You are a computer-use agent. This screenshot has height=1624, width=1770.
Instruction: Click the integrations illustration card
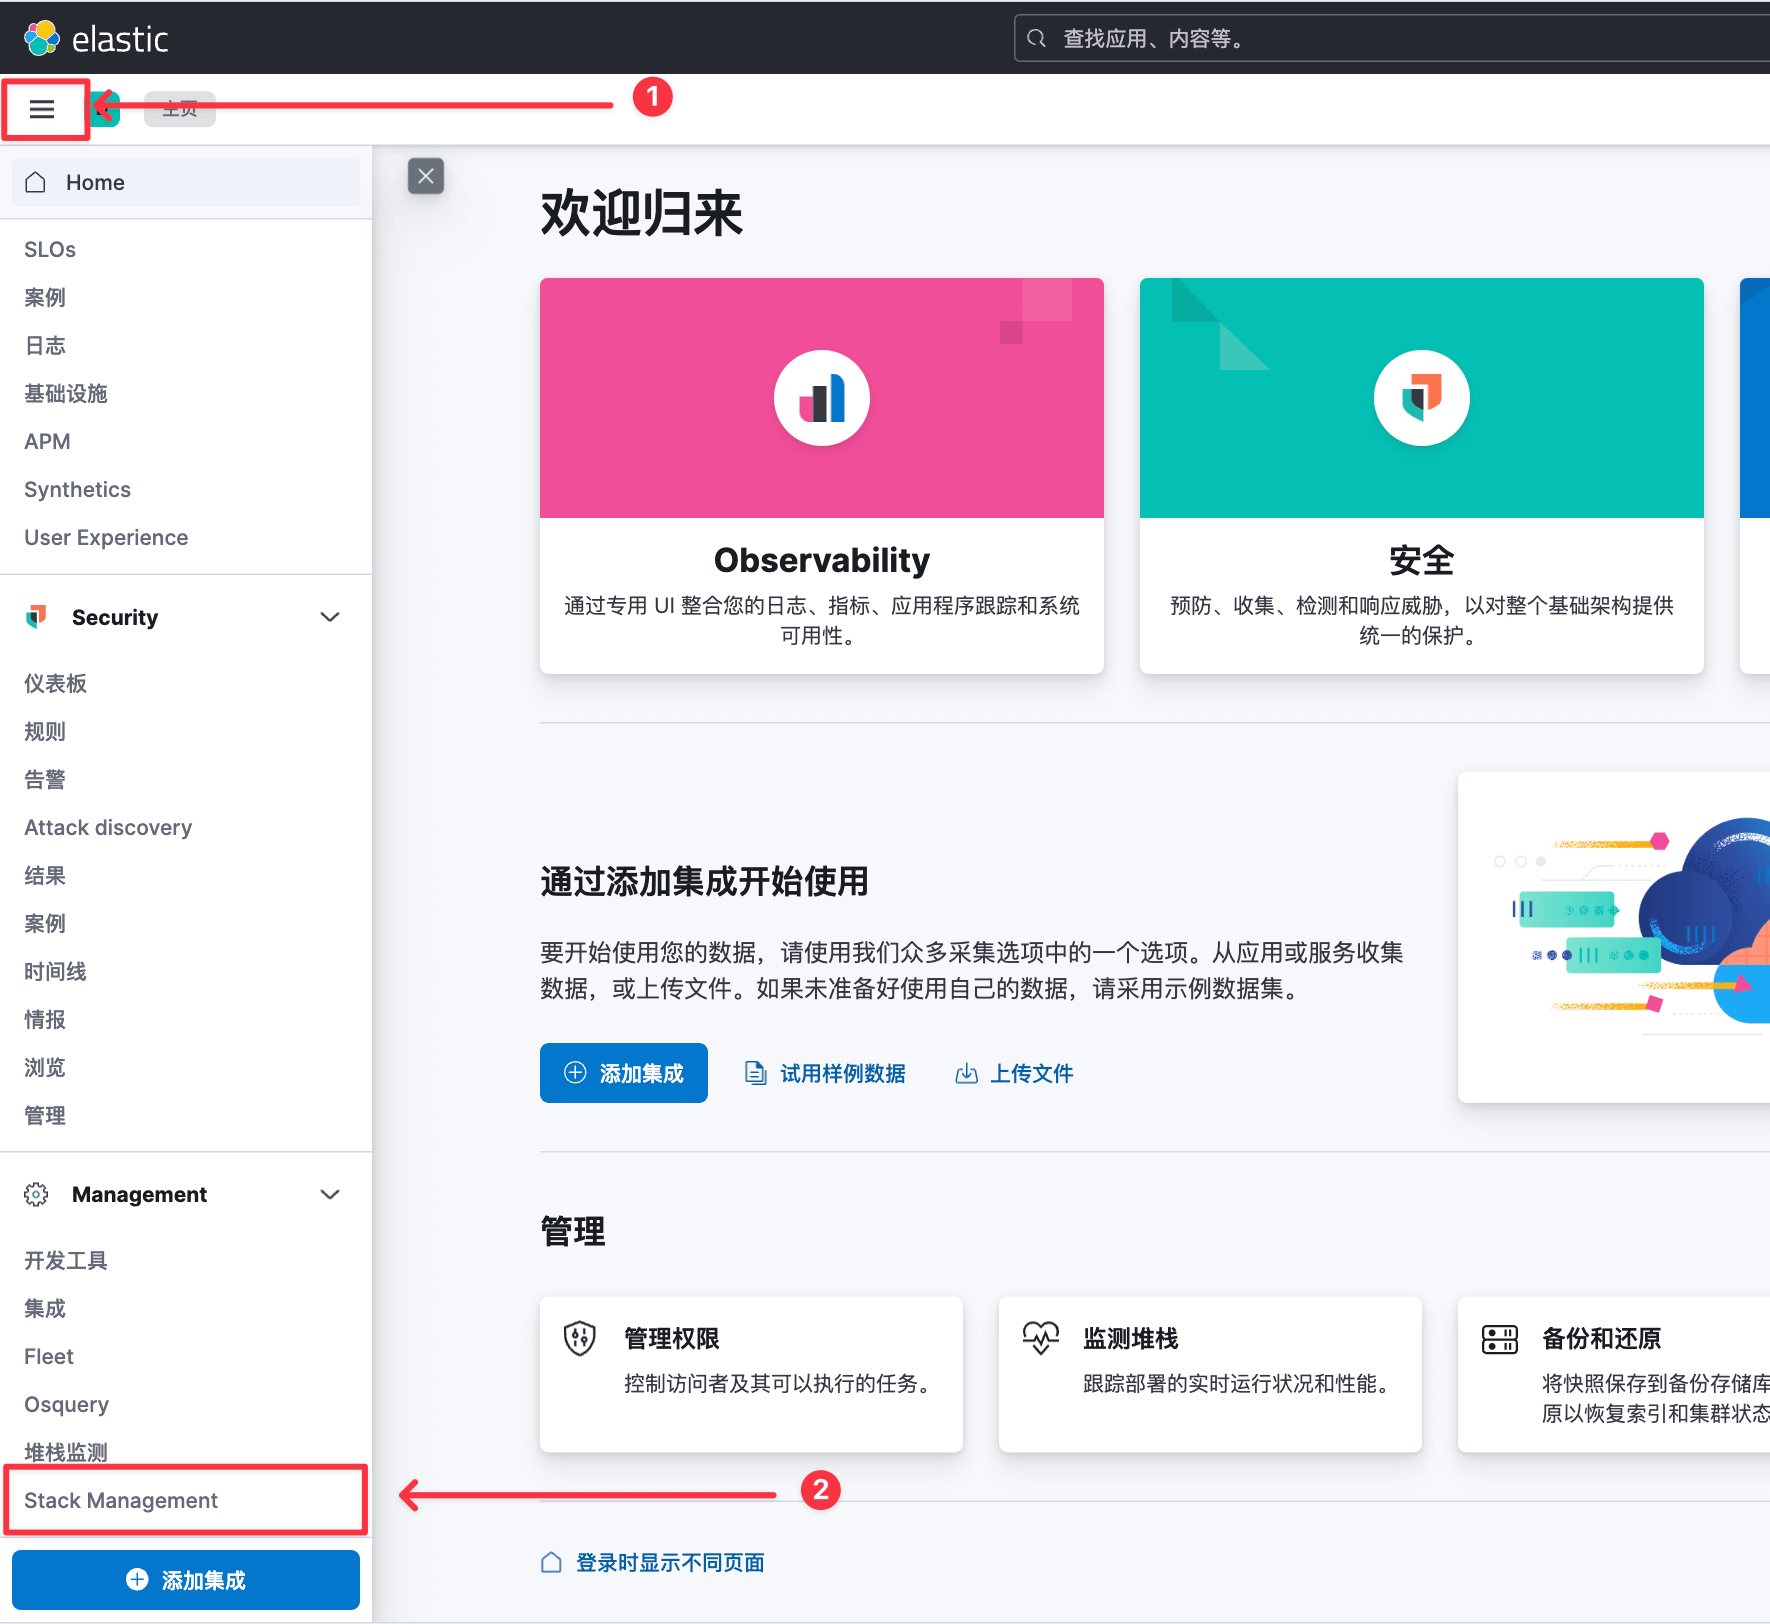point(1614,937)
